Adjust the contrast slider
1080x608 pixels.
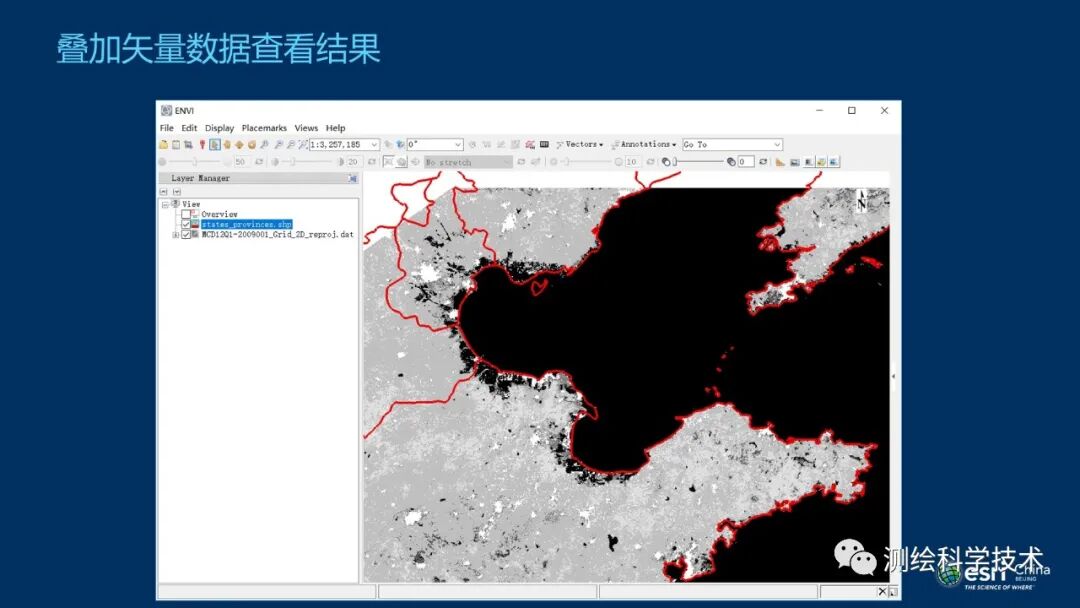(308, 162)
